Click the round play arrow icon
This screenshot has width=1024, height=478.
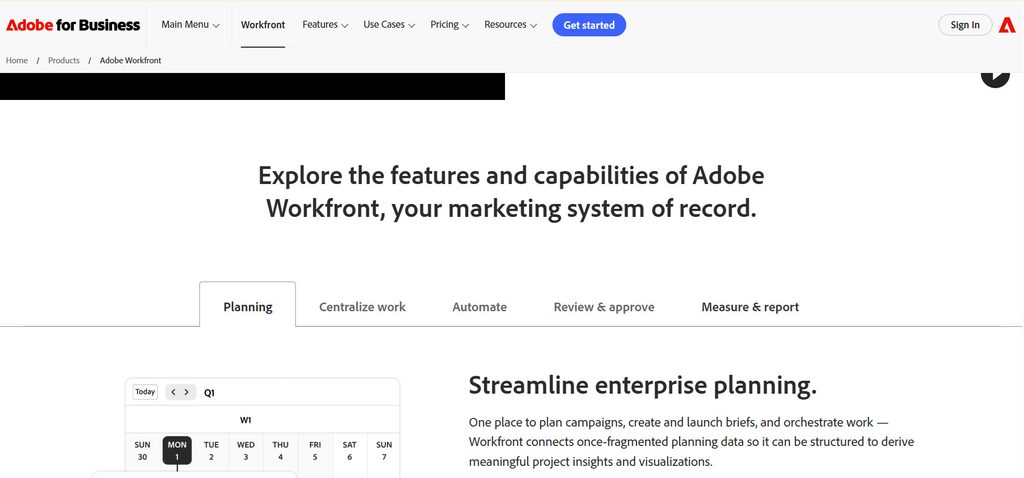click(995, 77)
